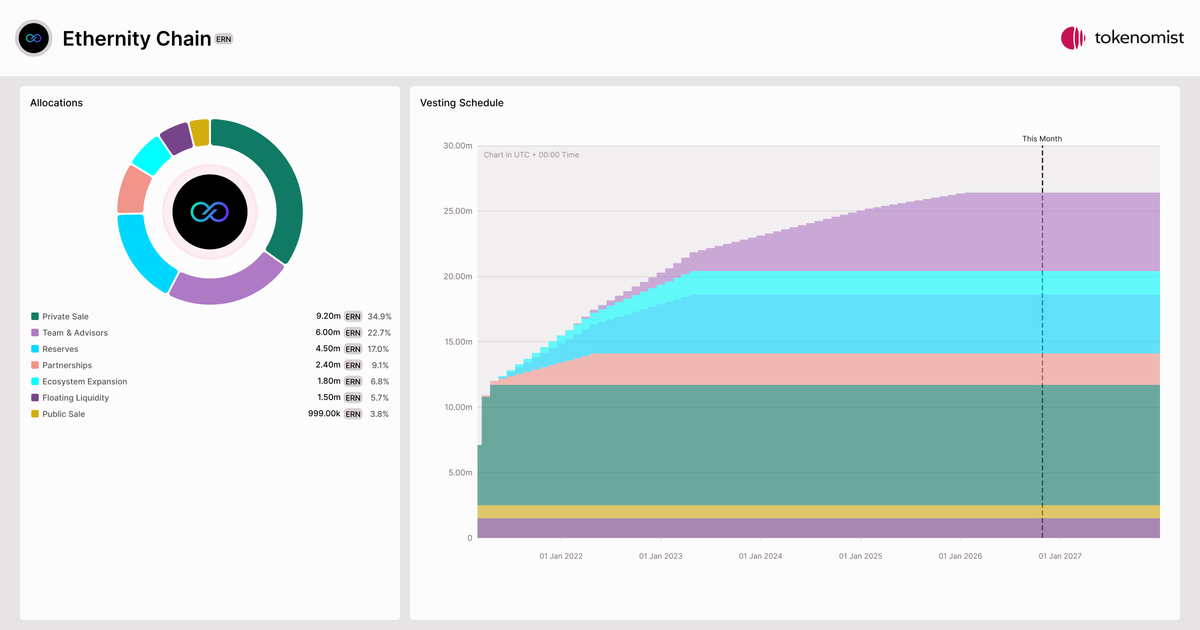Screen dimensions: 1200x630
Task: Click the Vesting Schedule panel heading
Action: (x=462, y=103)
